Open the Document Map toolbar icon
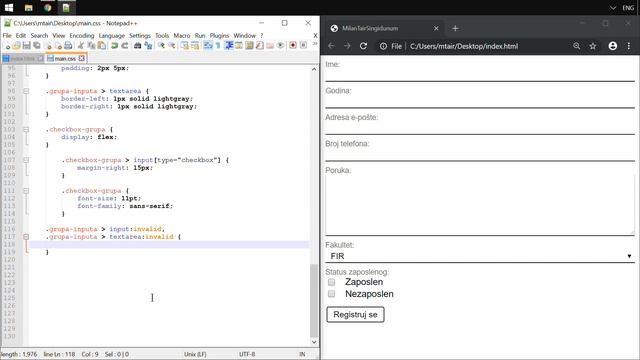The height and width of the screenshot is (360, 640). click(x=249, y=45)
